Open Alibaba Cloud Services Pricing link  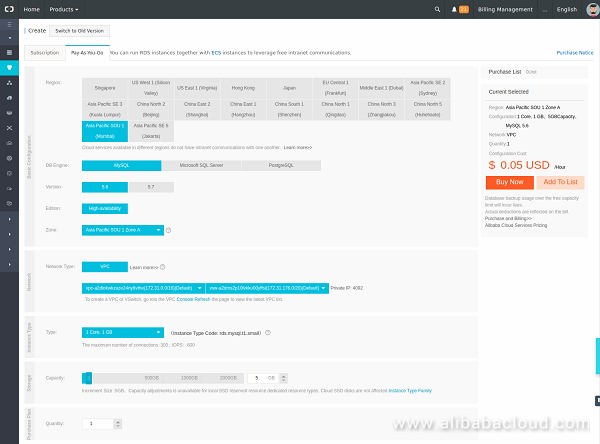click(x=516, y=225)
